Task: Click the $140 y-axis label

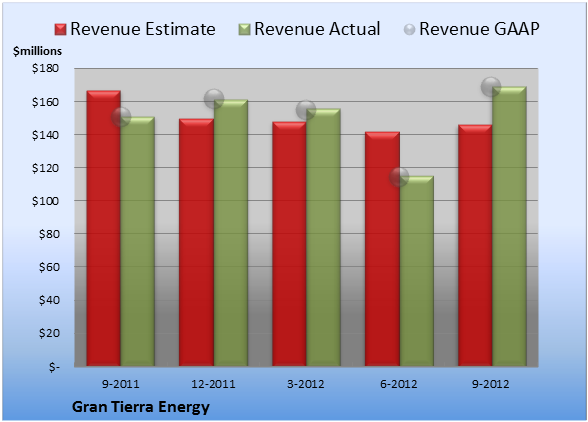Action: point(45,135)
